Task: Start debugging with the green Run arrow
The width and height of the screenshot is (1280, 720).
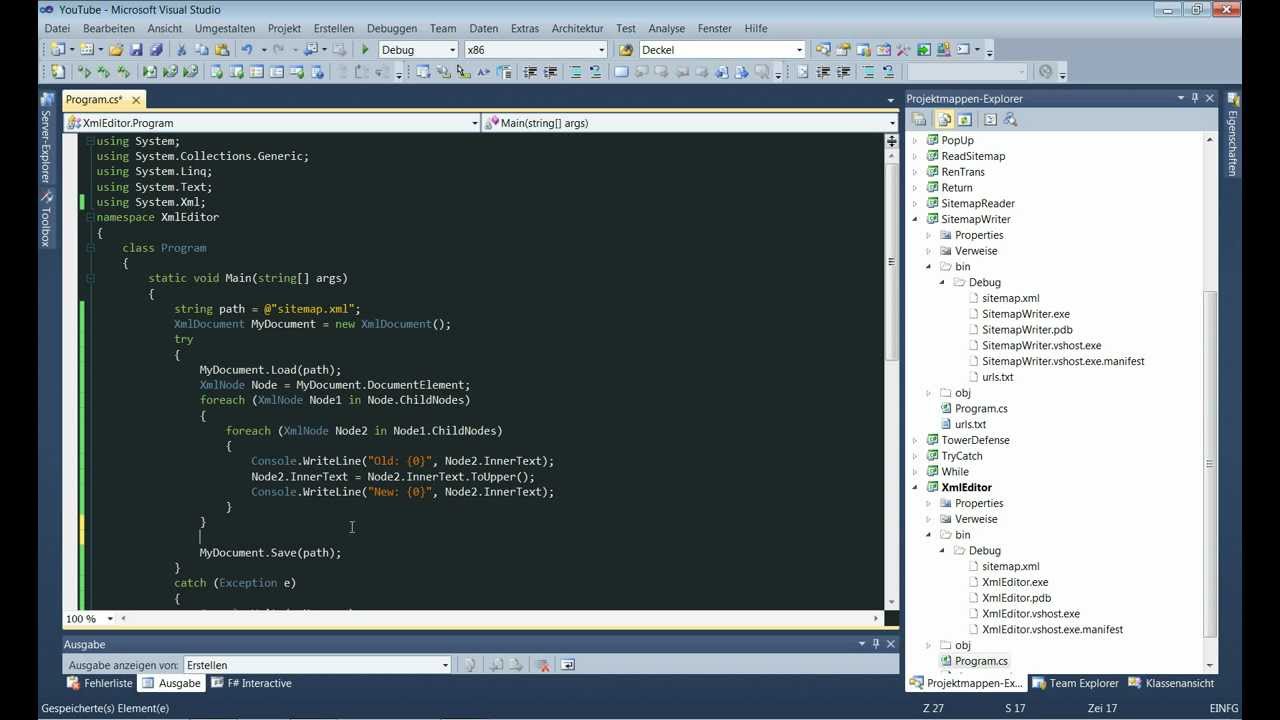Action: (364, 49)
